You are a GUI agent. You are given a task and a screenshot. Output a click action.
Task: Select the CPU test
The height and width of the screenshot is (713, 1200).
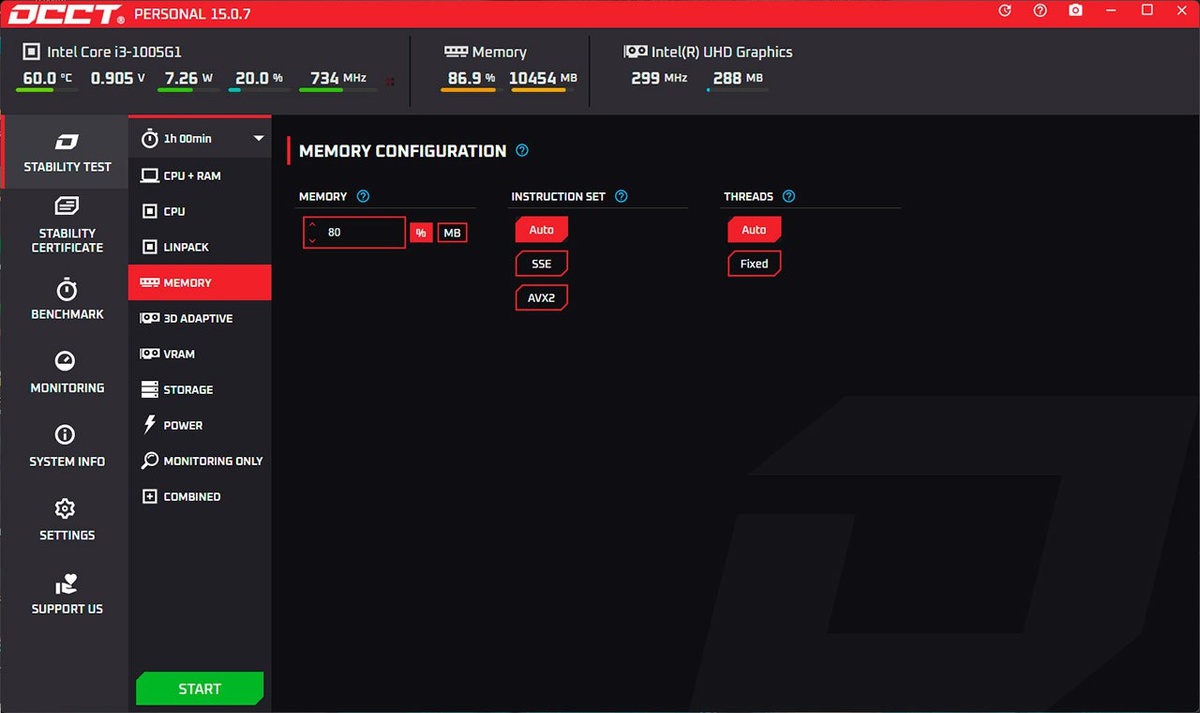coord(200,211)
